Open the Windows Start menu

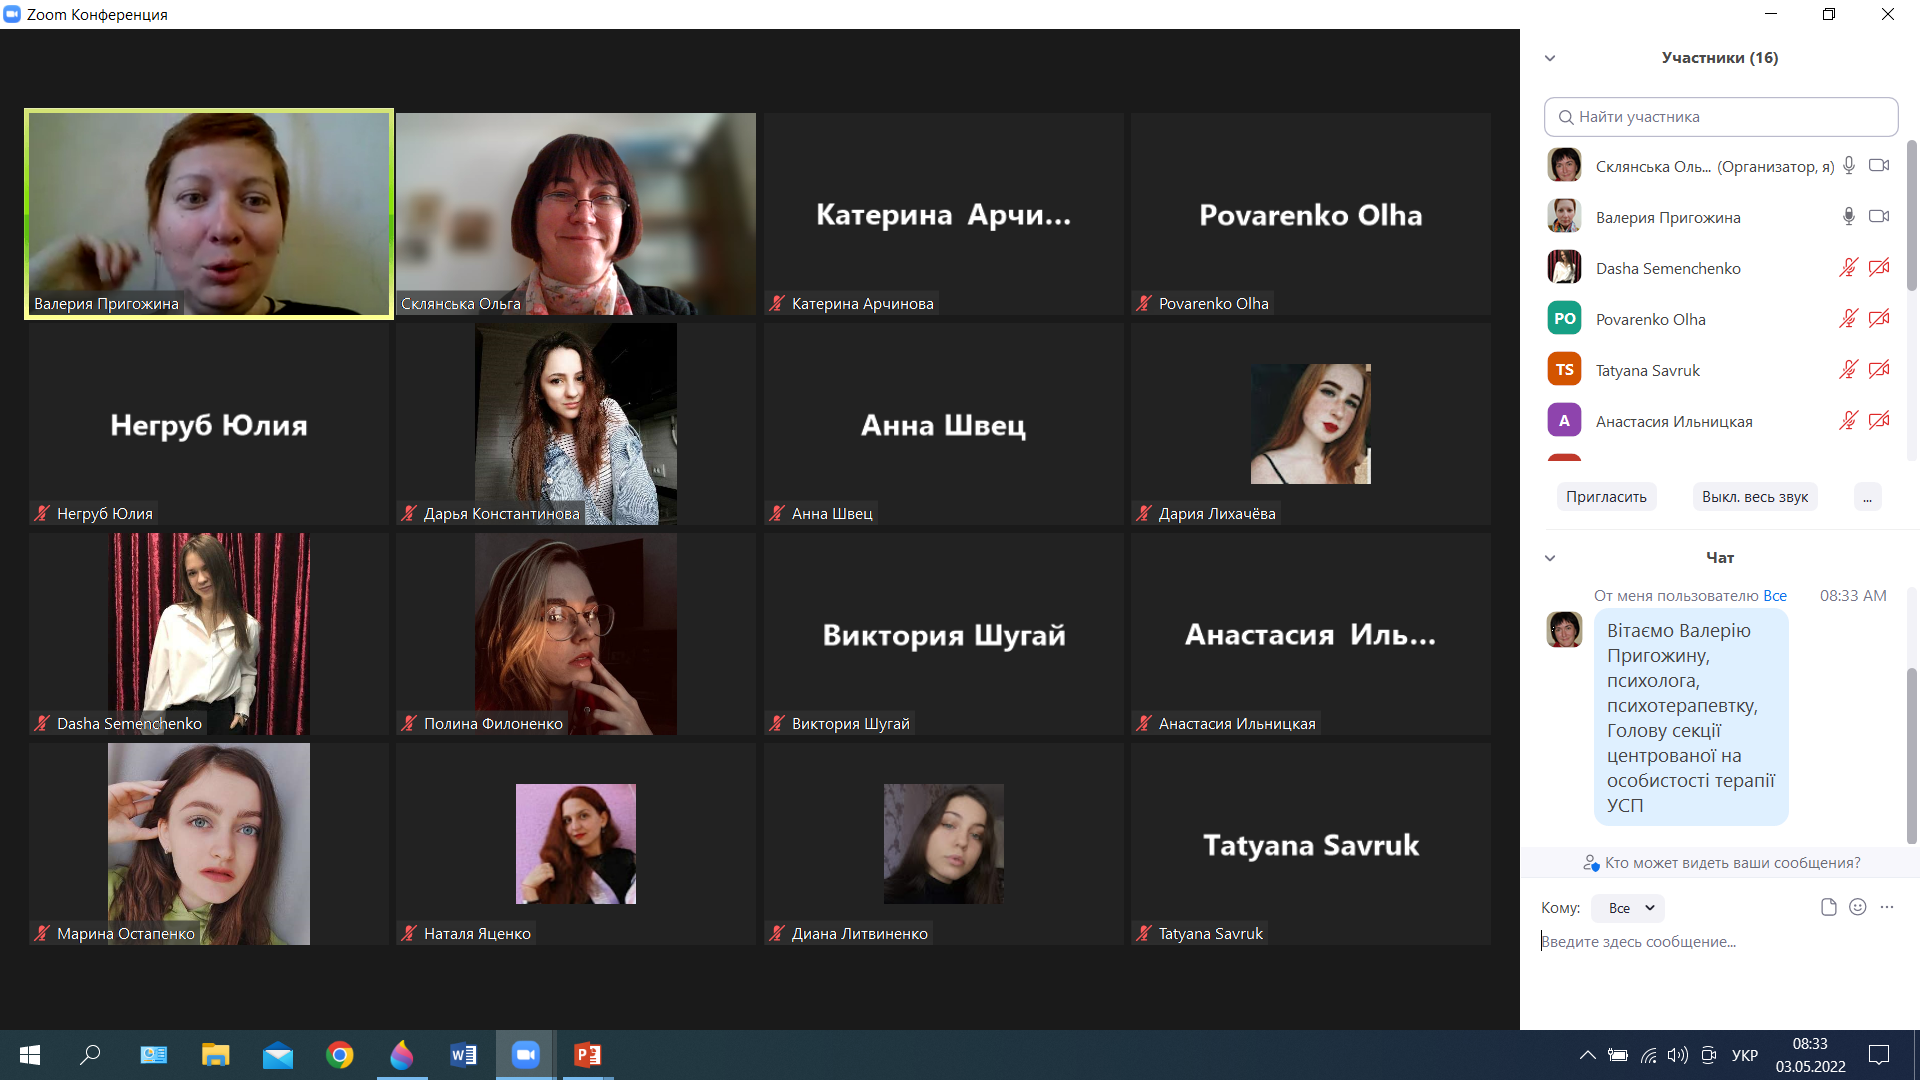30,1055
